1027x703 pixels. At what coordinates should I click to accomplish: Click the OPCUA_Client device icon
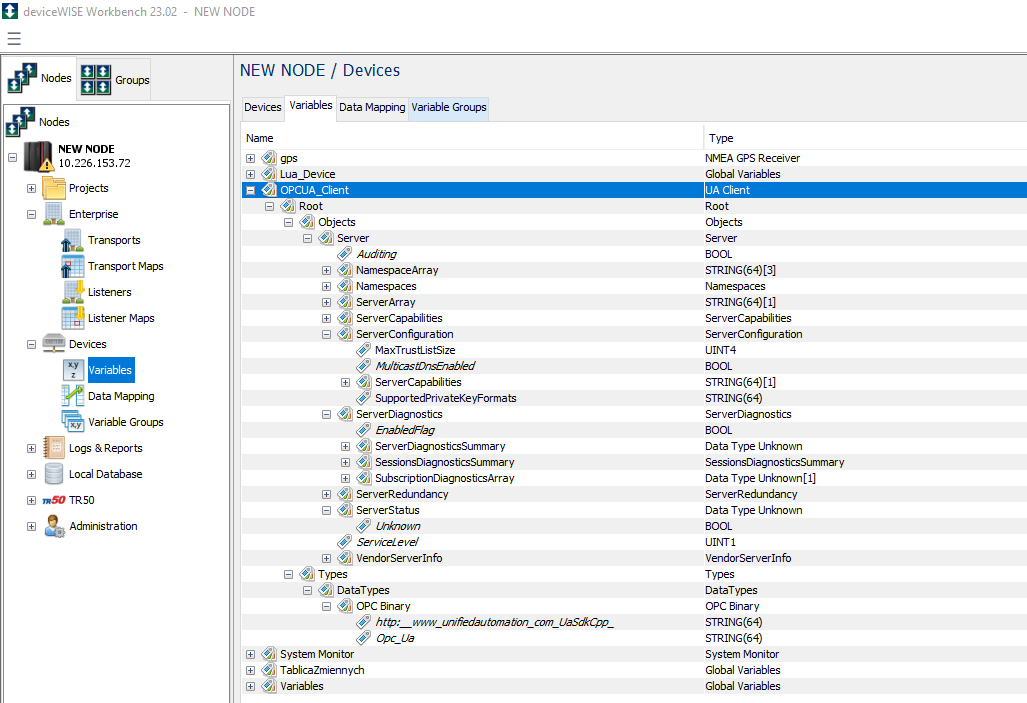point(269,190)
